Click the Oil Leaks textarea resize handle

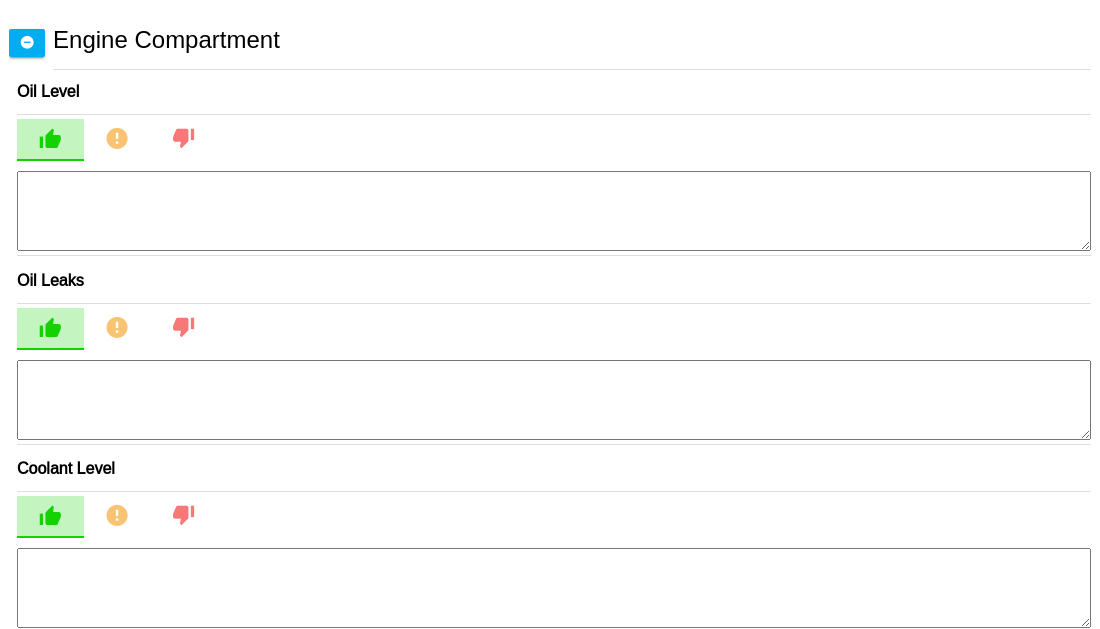[x=1085, y=434]
